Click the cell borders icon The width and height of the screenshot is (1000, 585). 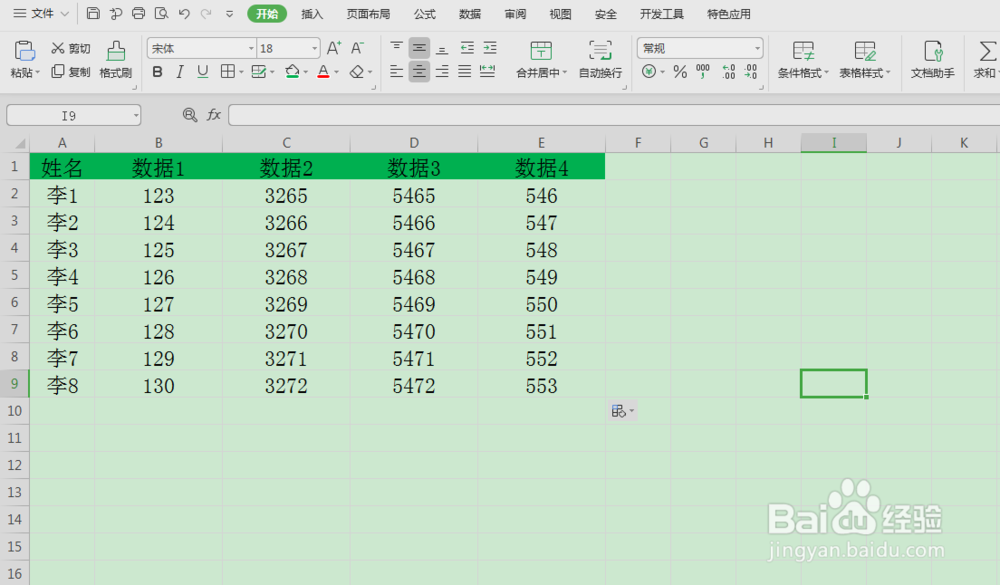pyautogui.click(x=228, y=72)
